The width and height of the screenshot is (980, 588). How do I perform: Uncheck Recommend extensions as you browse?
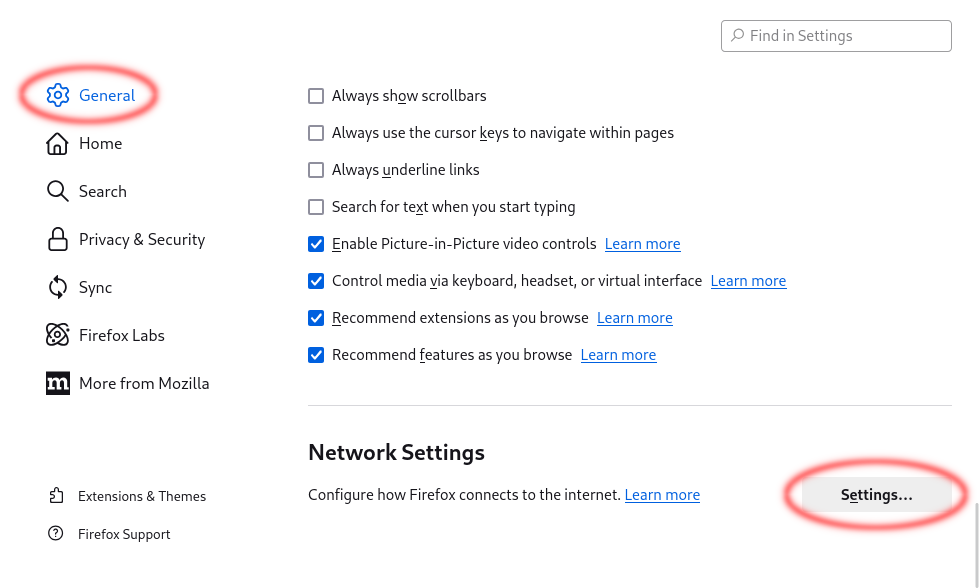(316, 318)
